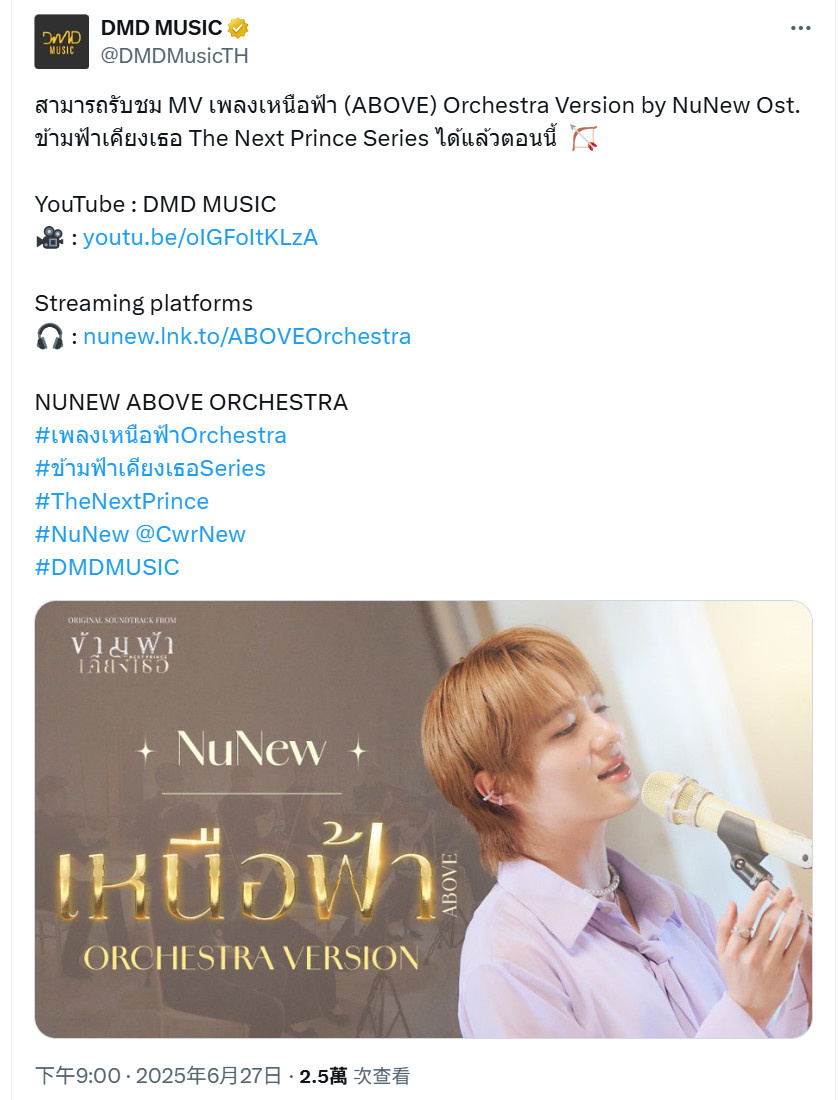The height and width of the screenshot is (1100, 840).
Task: Click the post timestamp 下午9:00 · 2025年6月27日
Action: 159,1075
